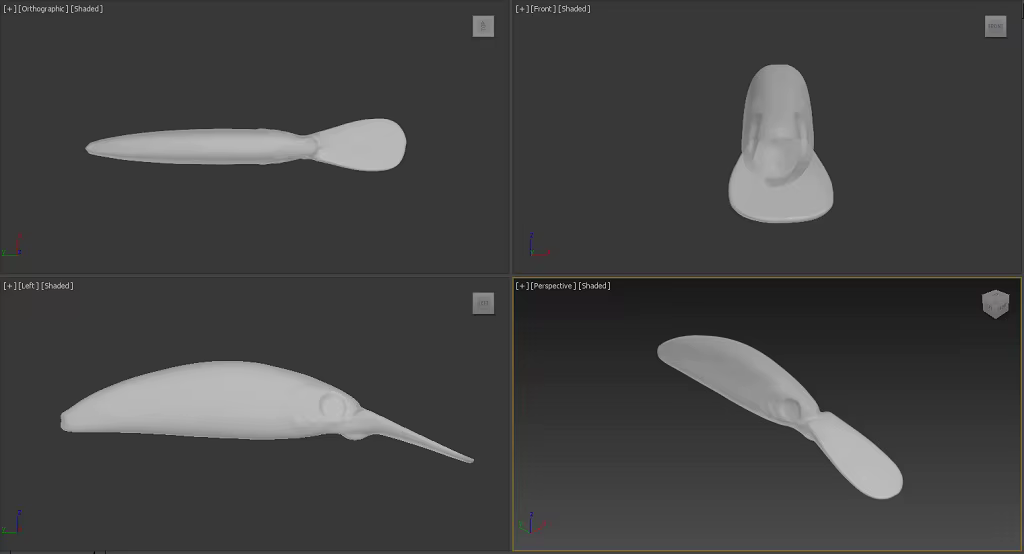Open the [Shaded] menu in Perspective viewport
The width and height of the screenshot is (1024, 554).
594,286
